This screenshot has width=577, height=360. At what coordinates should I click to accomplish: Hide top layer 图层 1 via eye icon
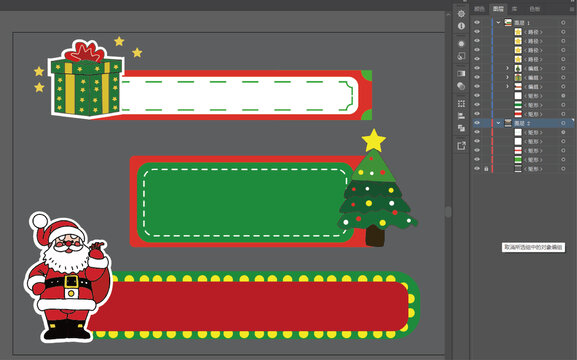coord(477,22)
